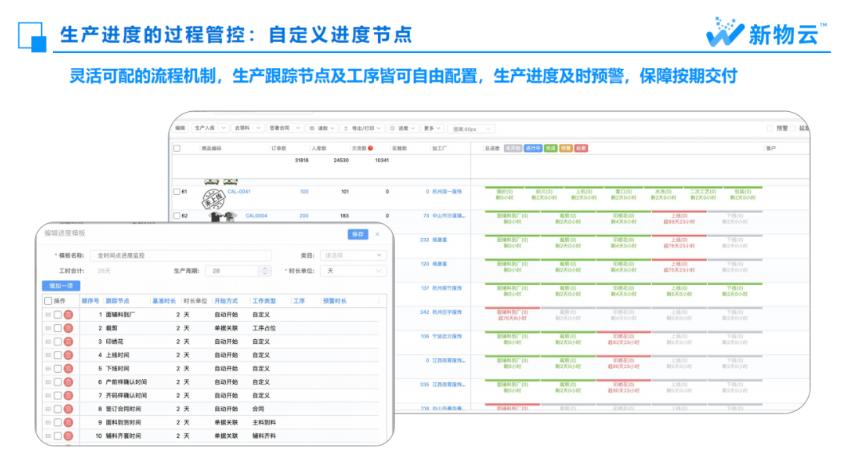Open product link CAL-0041

239,192
